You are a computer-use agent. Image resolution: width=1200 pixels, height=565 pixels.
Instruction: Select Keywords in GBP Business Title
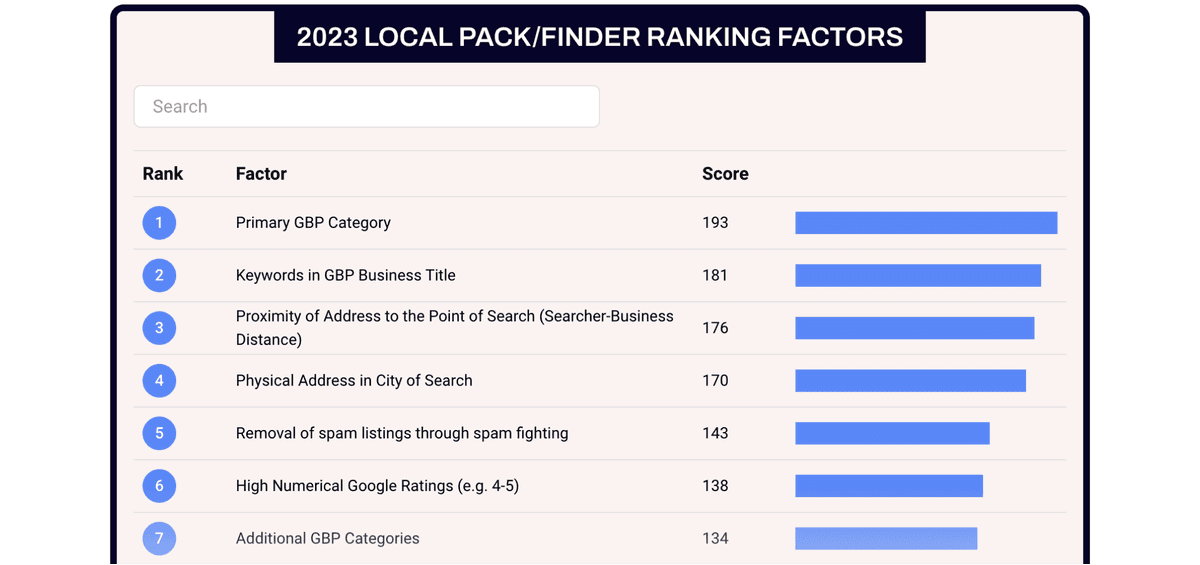pyautogui.click(x=345, y=275)
